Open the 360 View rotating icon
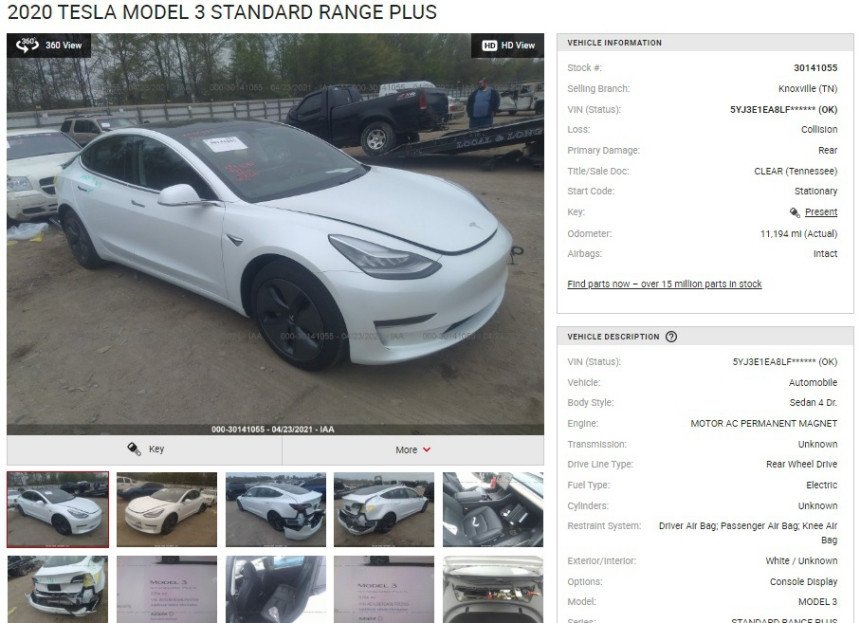The image size is (860, 623). (27, 45)
